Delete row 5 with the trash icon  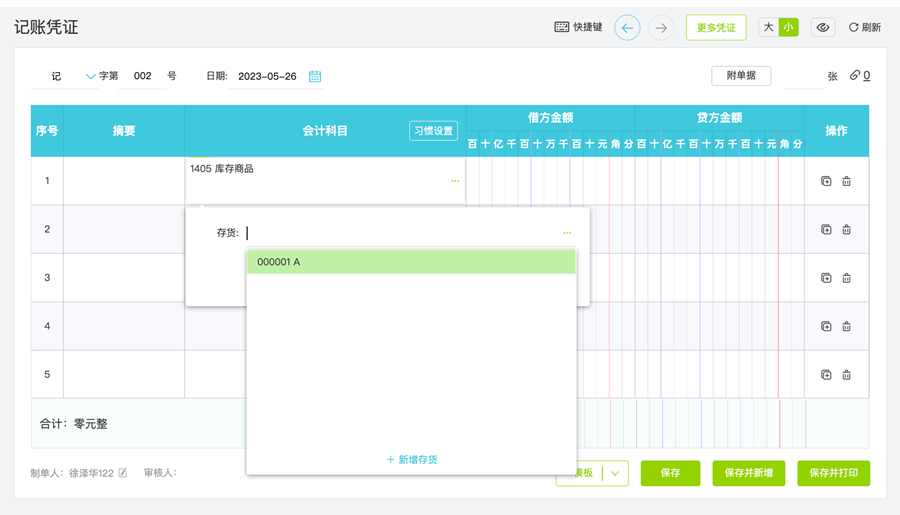coord(846,375)
